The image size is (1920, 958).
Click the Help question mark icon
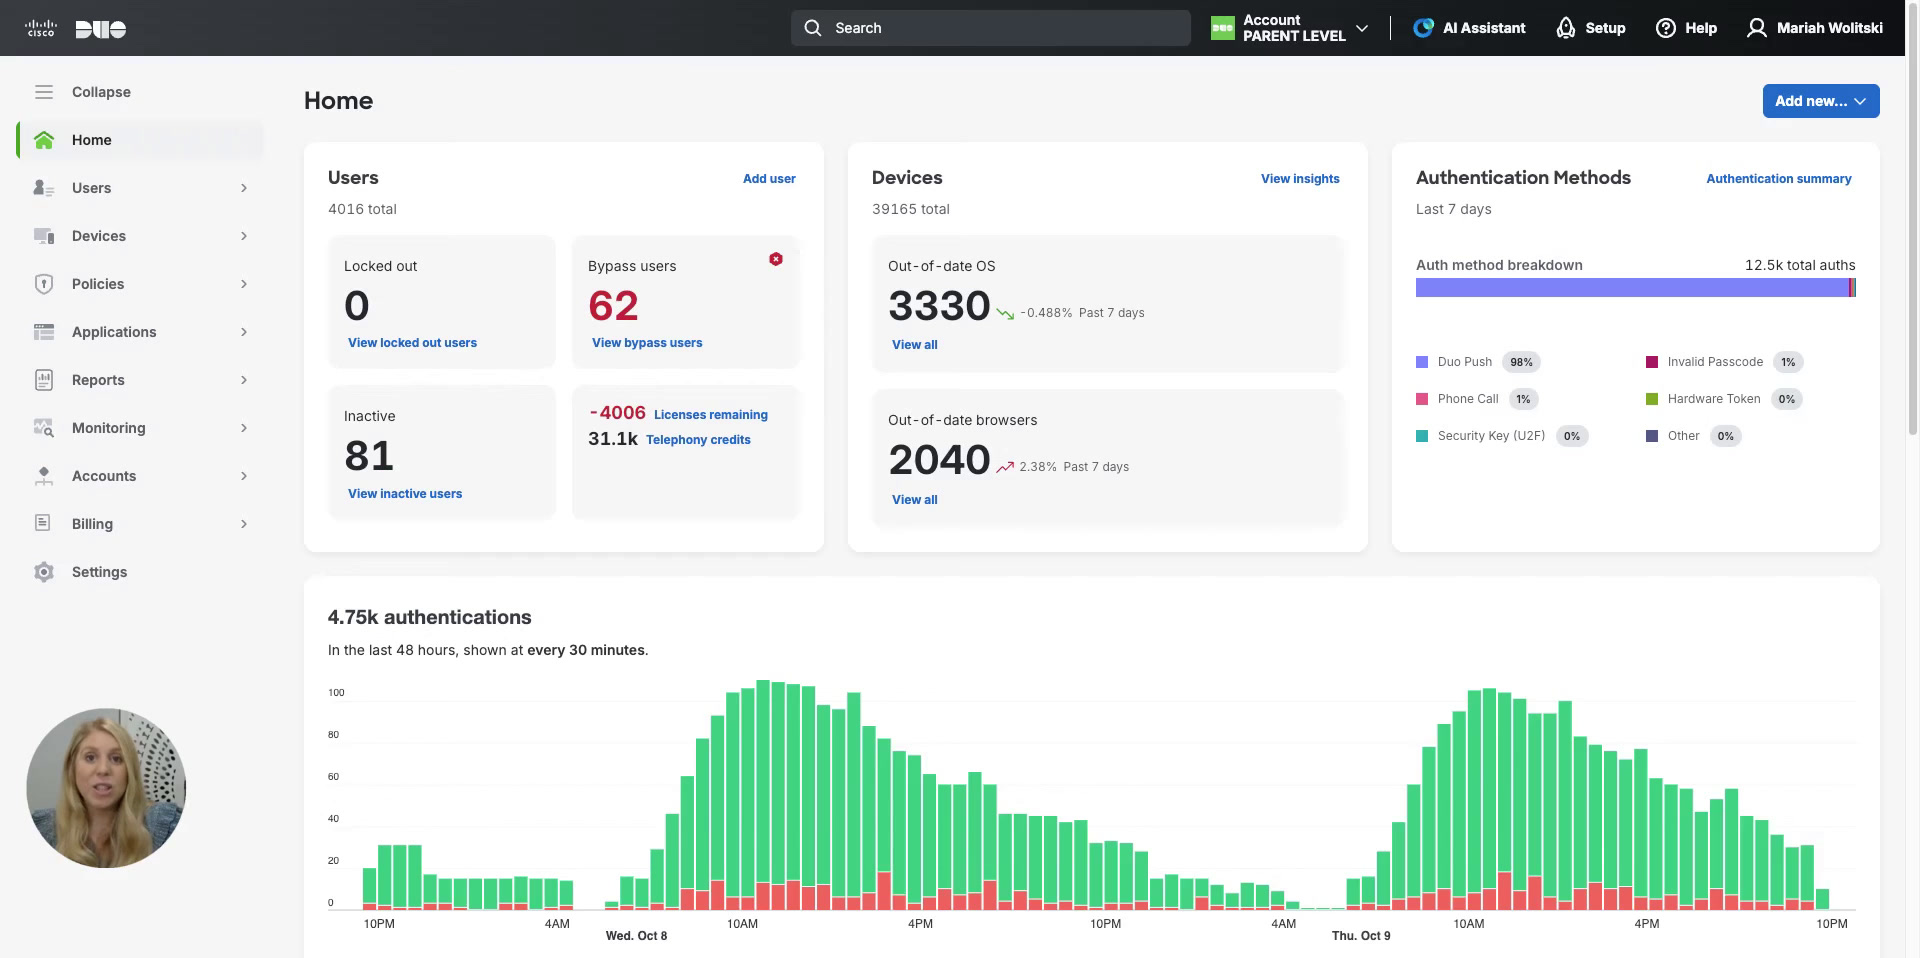[1665, 28]
